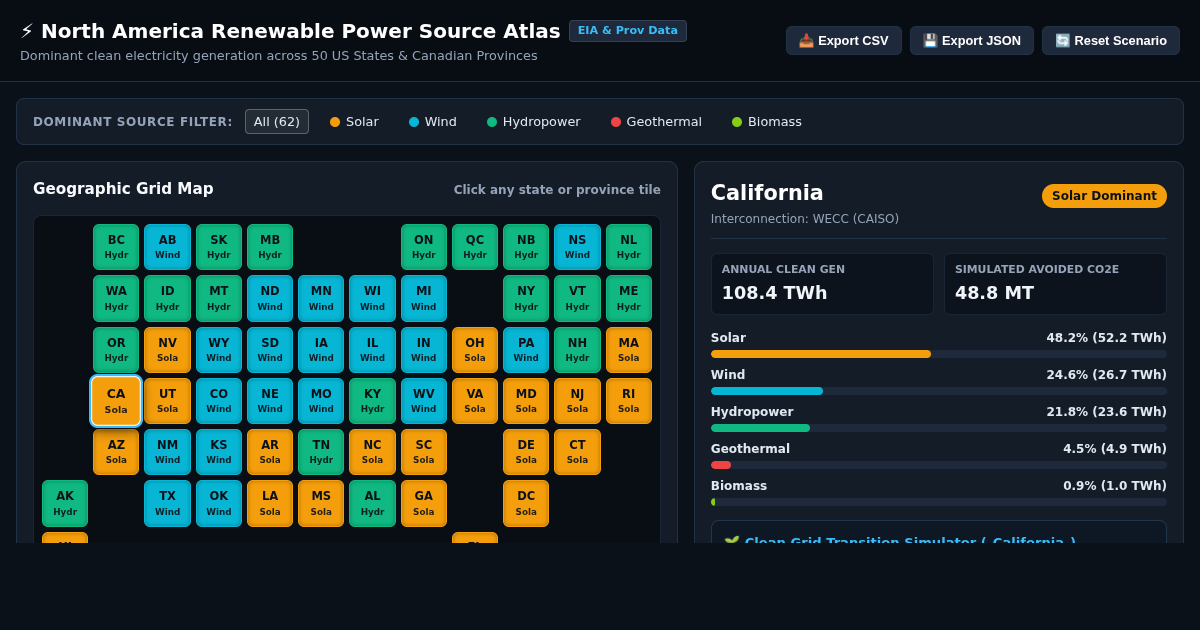Select the NS province tile
The height and width of the screenshot is (630, 1200).
tap(577, 247)
